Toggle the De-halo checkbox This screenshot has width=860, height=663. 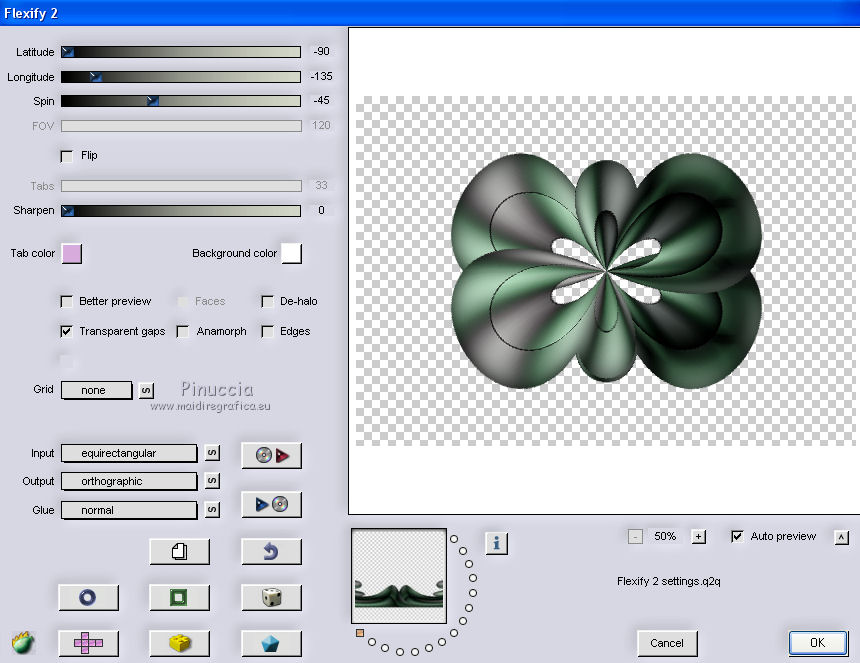[268, 302]
